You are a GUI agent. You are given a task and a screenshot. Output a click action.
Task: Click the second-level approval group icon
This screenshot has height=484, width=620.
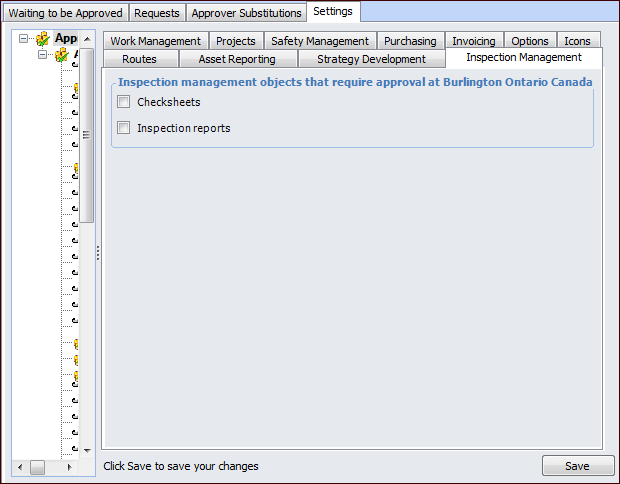62,55
